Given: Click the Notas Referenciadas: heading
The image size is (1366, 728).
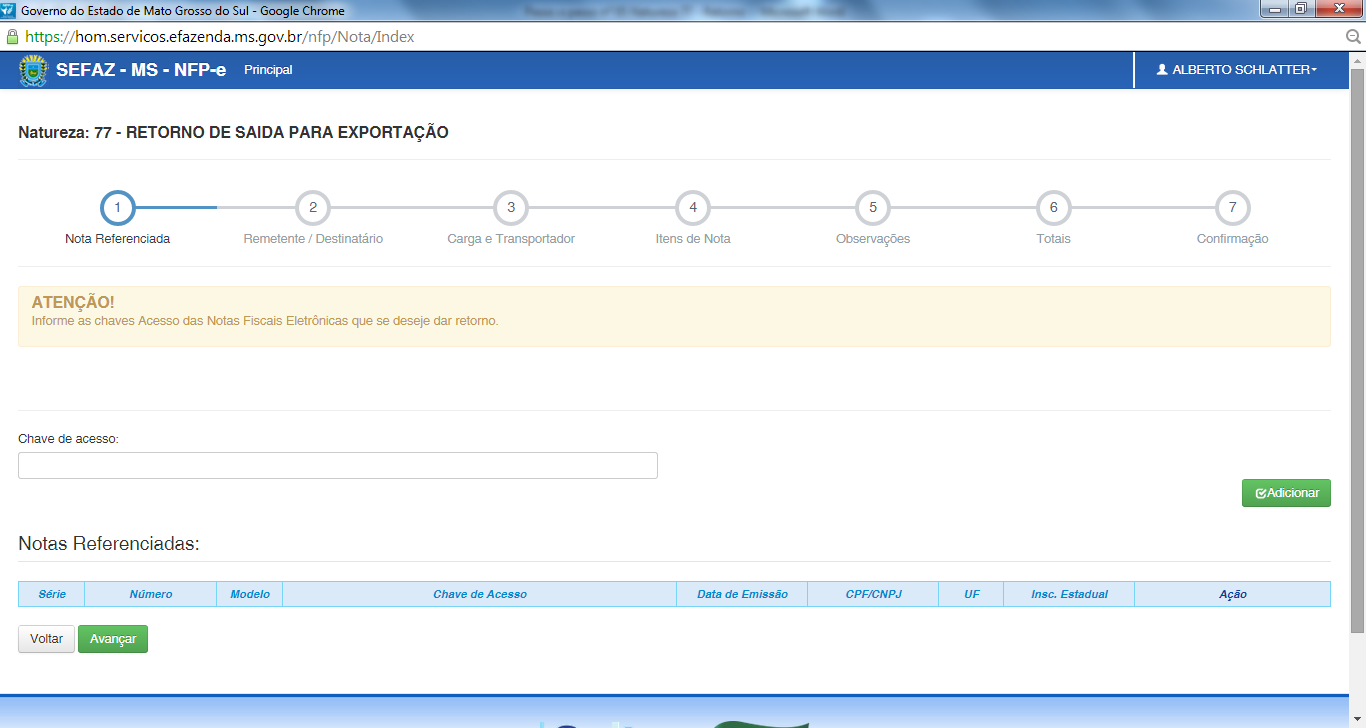Looking at the screenshot, I should point(109,543).
